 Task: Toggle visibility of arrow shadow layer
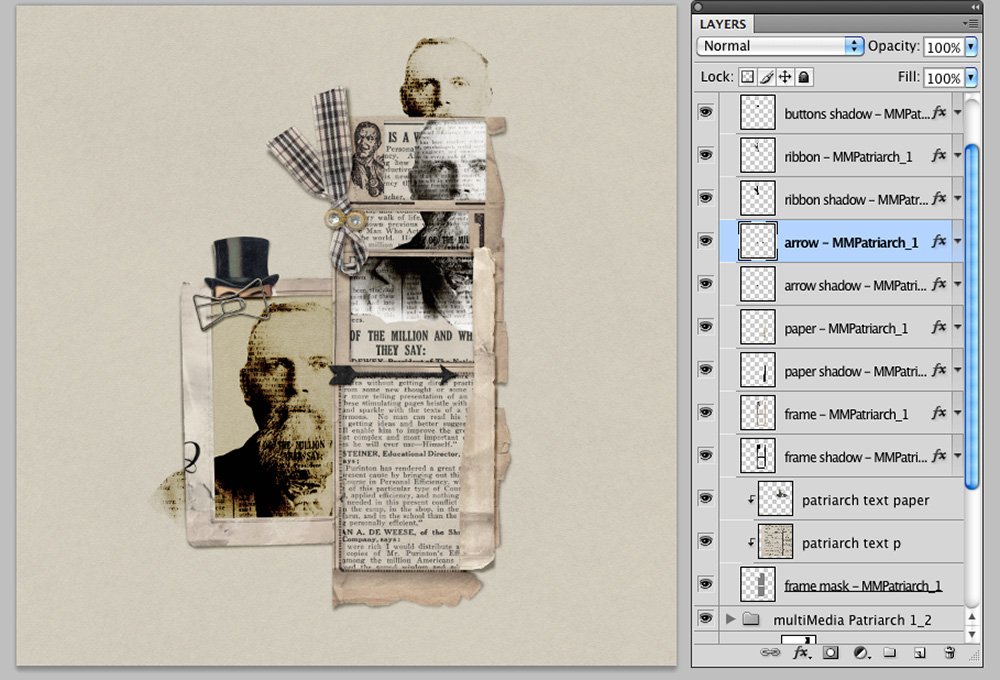[705, 283]
